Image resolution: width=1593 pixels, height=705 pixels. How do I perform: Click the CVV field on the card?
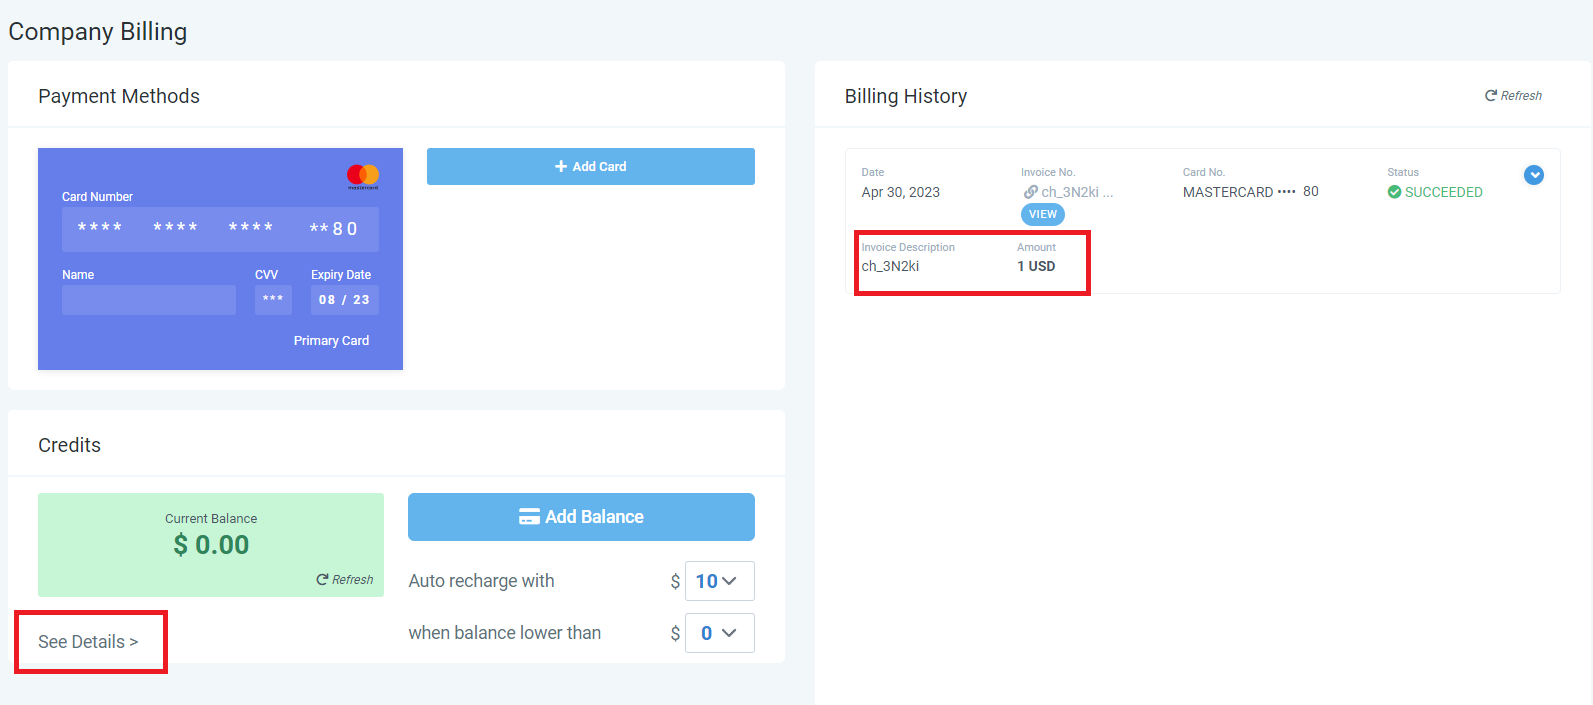pyautogui.click(x=273, y=300)
